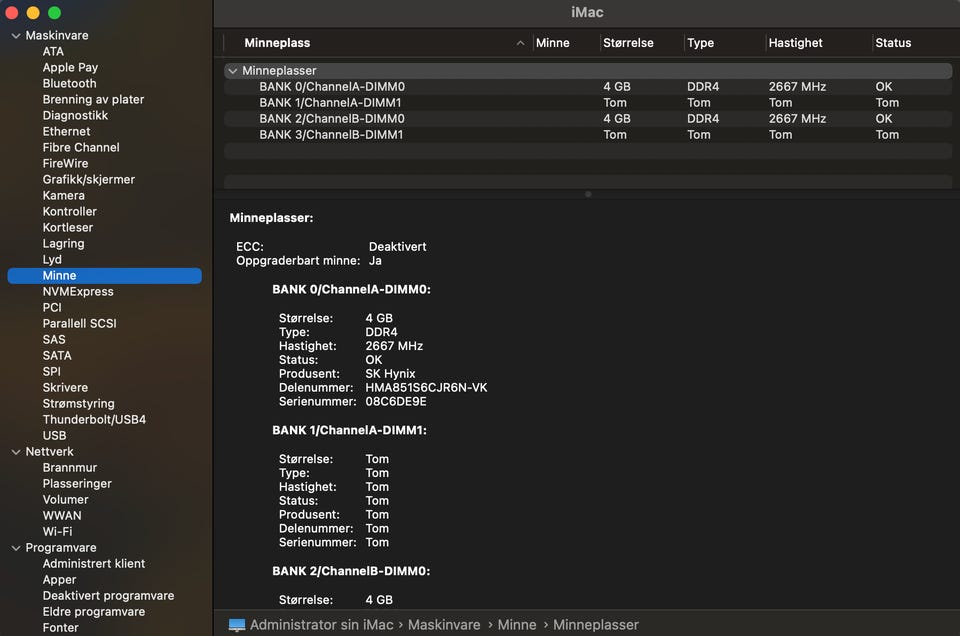Select row BANK 0/ChannelA-DIMM0
Image resolution: width=960 pixels, height=636 pixels.
pos(588,87)
